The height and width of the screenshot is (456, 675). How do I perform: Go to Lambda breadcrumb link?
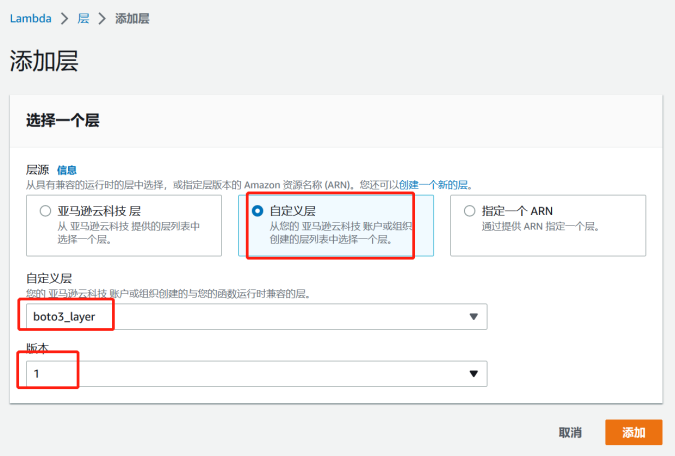(31, 19)
